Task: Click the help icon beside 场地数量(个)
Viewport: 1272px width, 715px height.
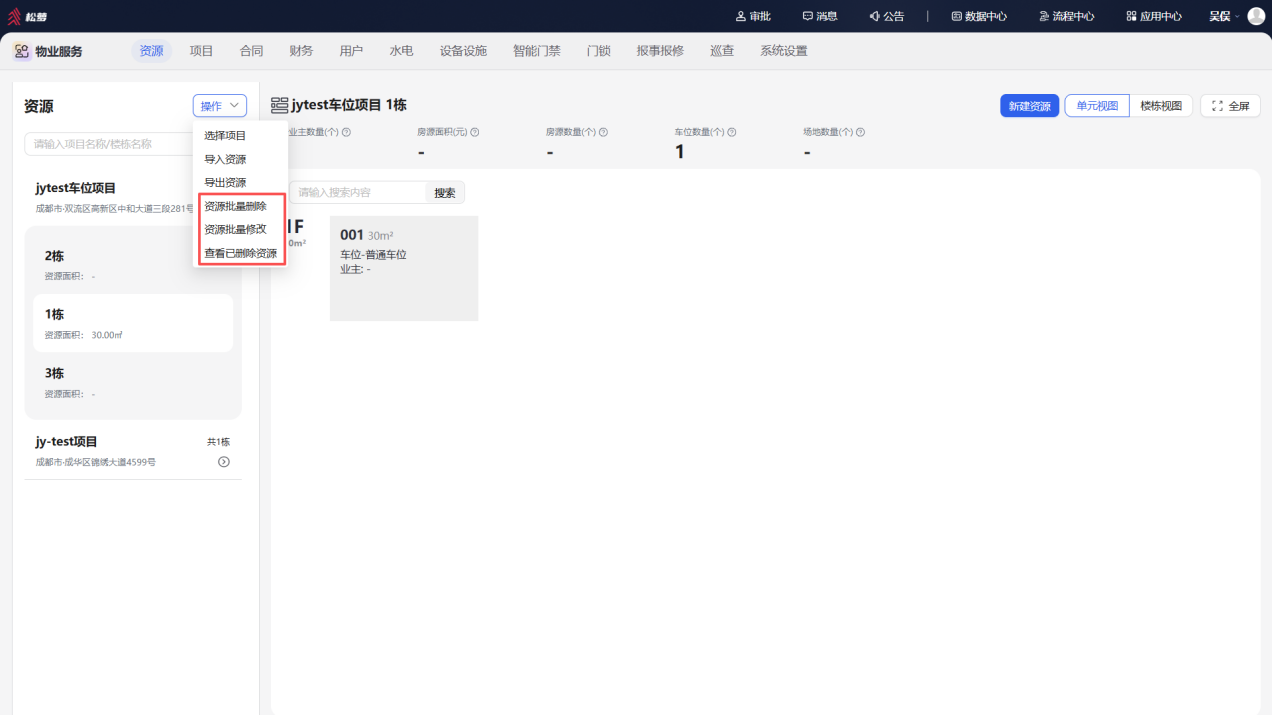Action: click(860, 132)
